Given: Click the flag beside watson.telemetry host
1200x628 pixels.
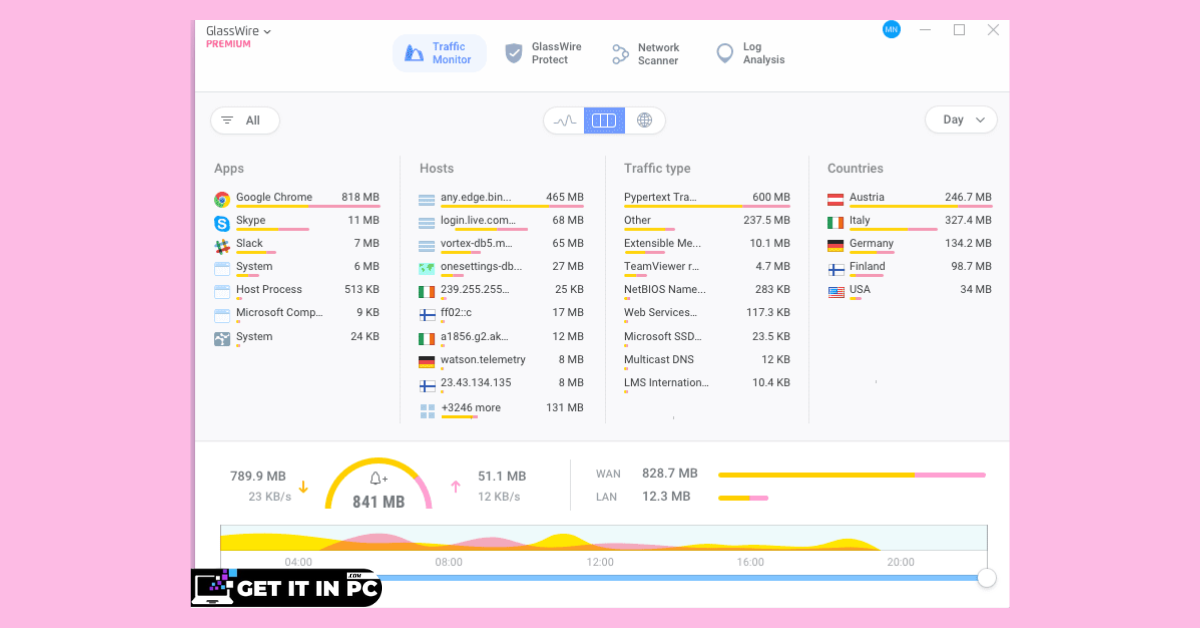Looking at the screenshot, I should (x=427, y=361).
